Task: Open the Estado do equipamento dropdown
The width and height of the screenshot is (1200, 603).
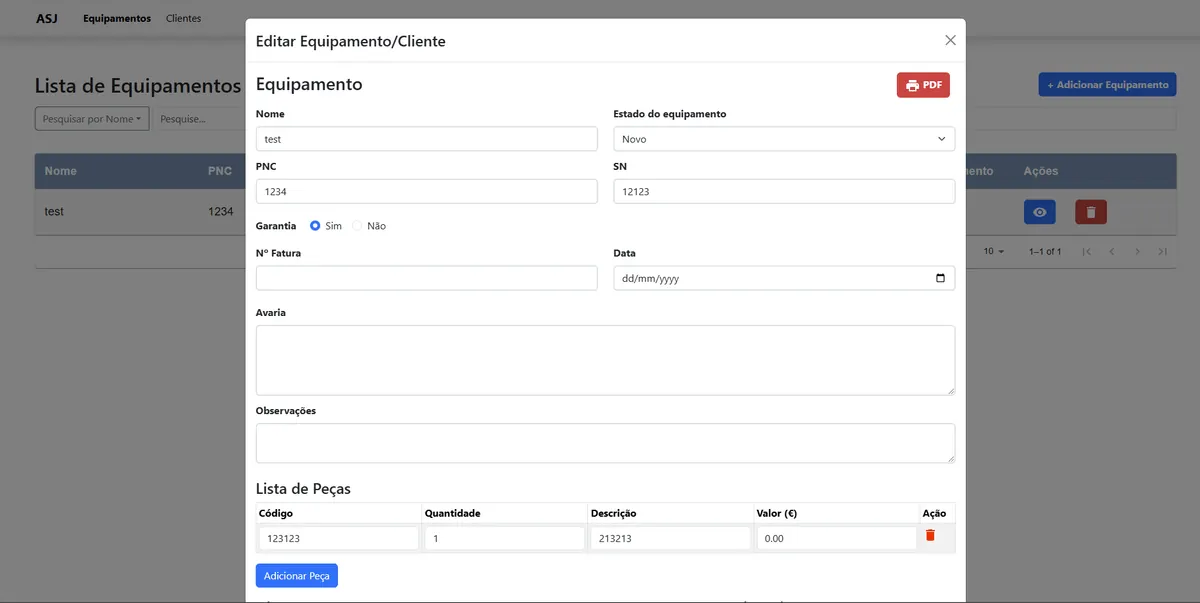Action: (784, 139)
